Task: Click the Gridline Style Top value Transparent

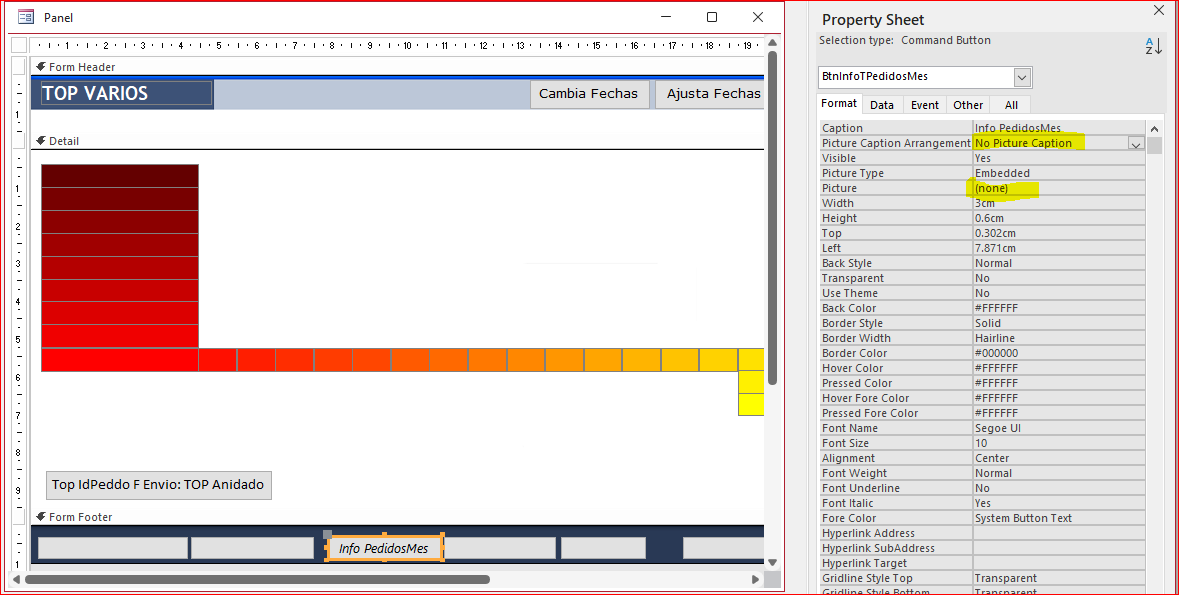Action: (x=1059, y=578)
